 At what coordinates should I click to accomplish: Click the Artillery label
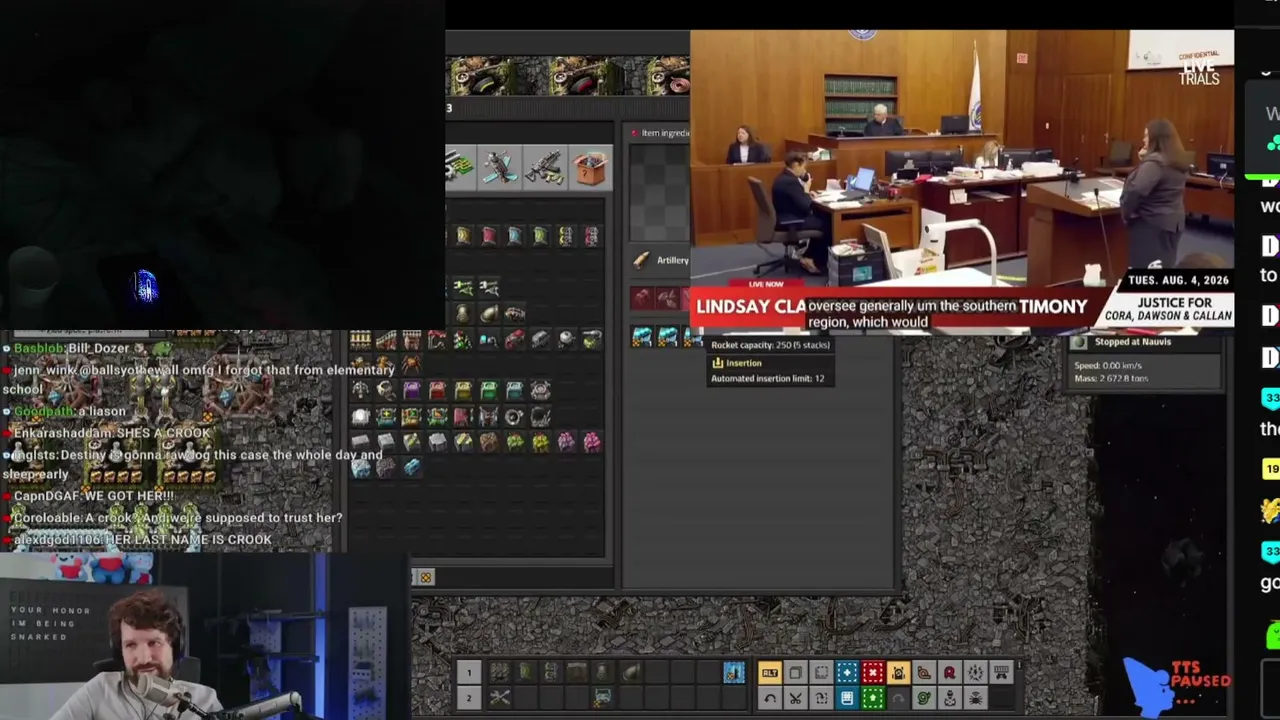click(673, 261)
